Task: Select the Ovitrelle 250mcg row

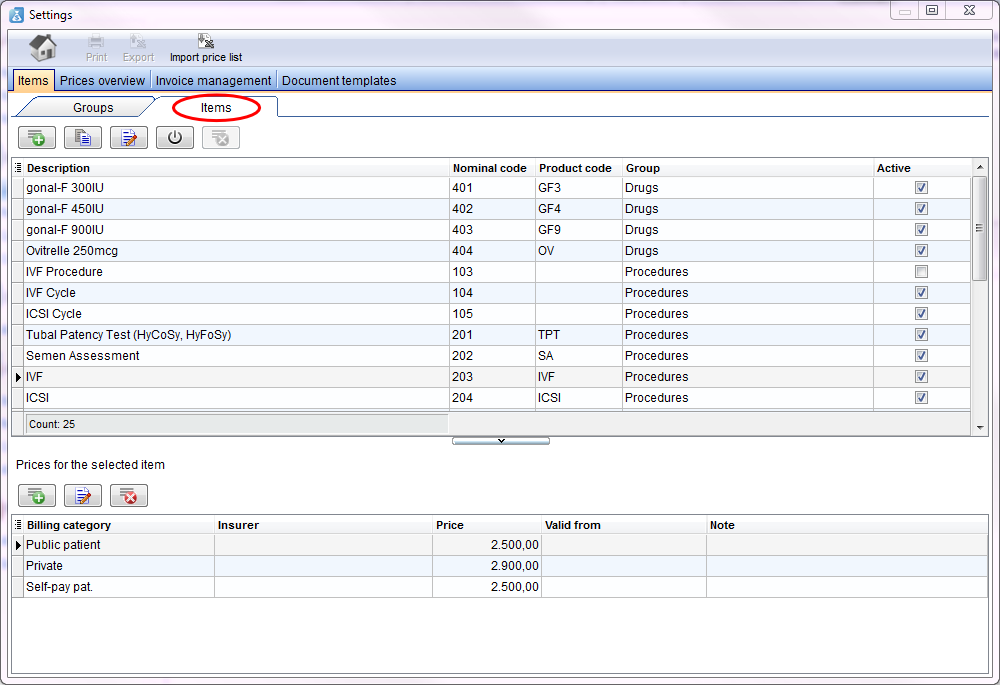Action: (491, 251)
